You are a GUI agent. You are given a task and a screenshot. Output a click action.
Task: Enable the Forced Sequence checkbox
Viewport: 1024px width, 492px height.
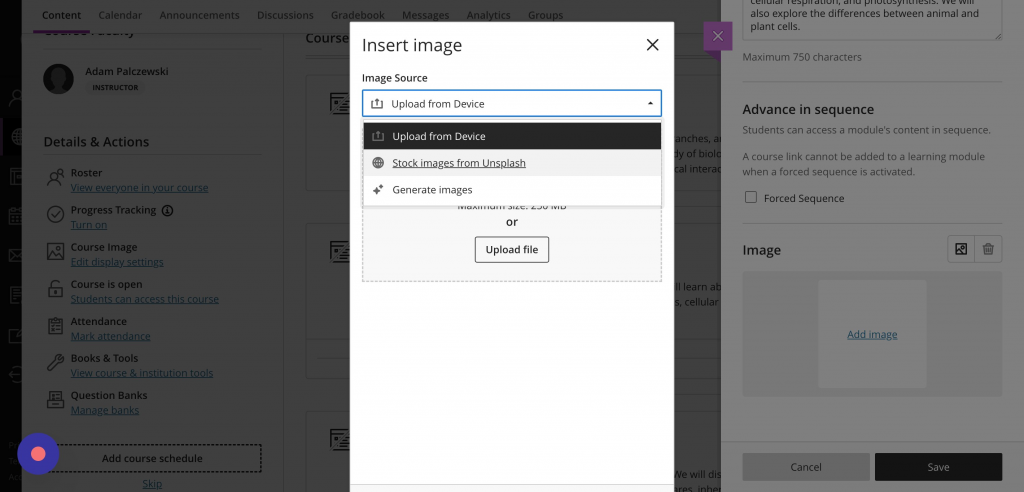click(x=751, y=197)
